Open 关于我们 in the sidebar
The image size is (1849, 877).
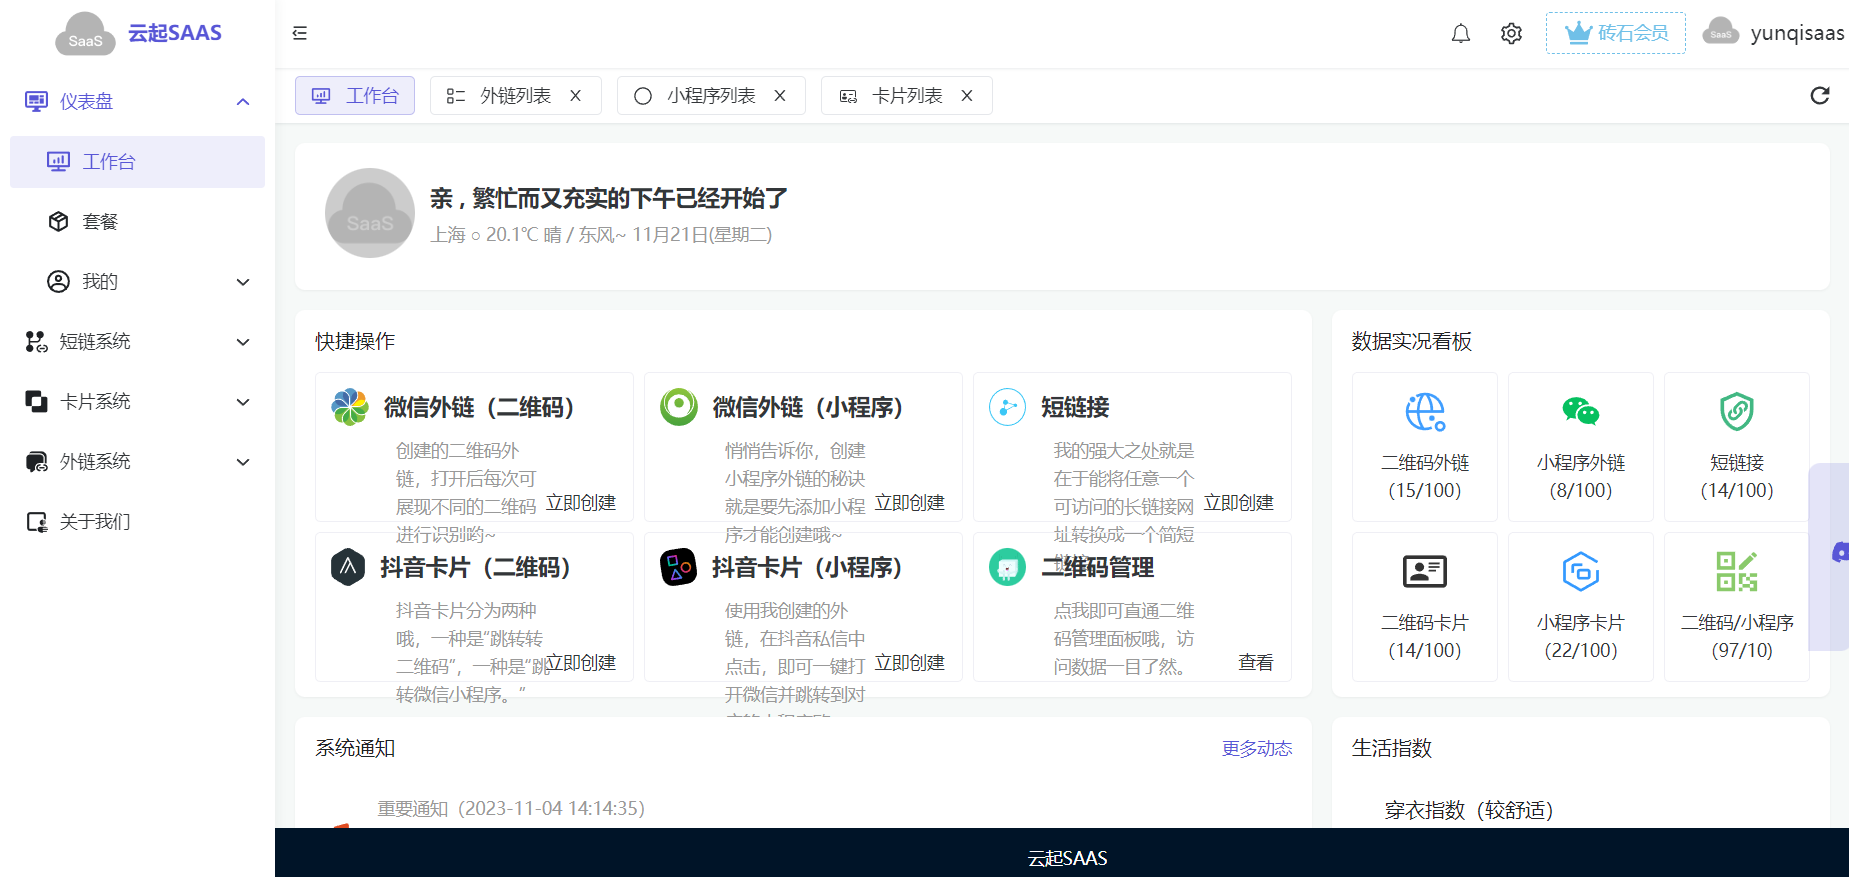(137, 522)
